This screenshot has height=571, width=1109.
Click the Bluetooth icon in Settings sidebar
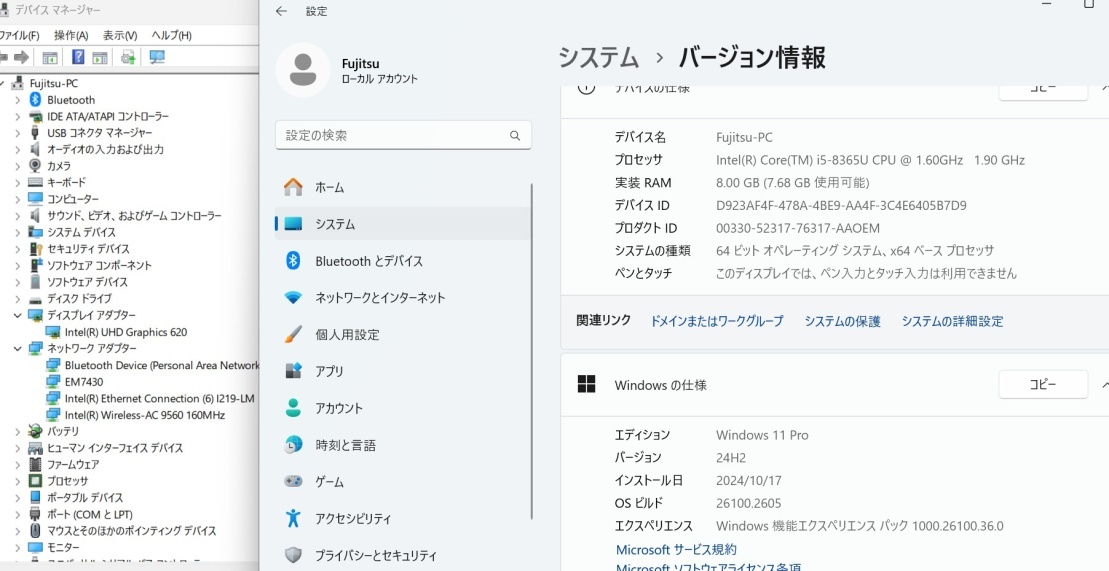(293, 261)
